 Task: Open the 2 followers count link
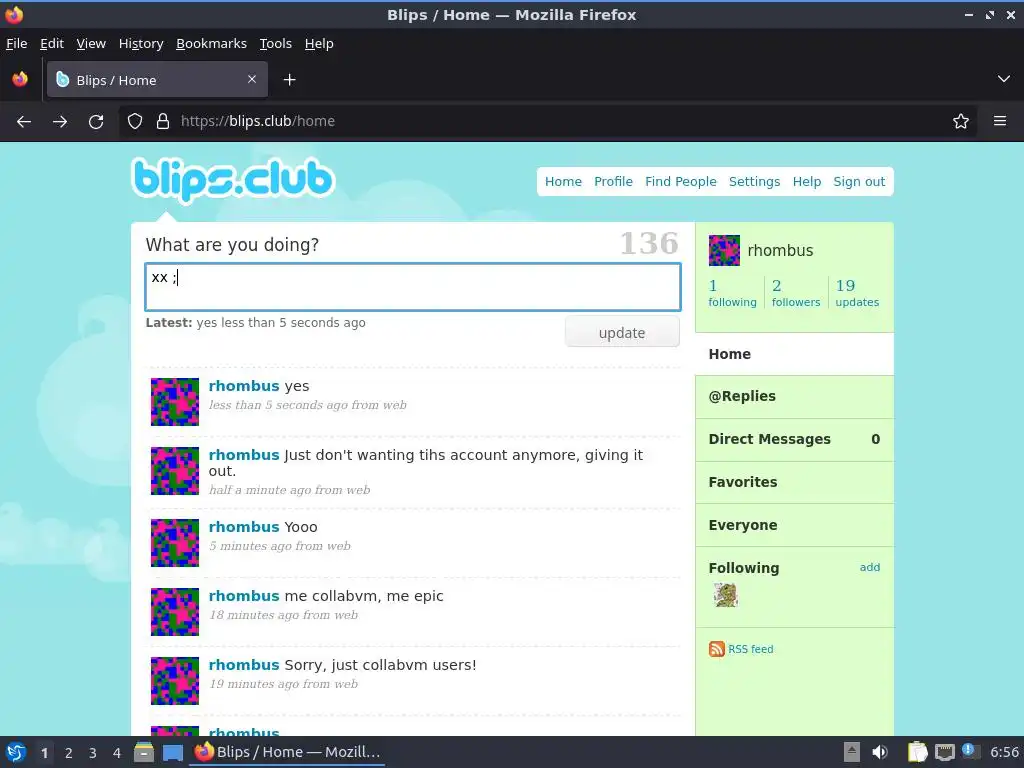(795, 293)
